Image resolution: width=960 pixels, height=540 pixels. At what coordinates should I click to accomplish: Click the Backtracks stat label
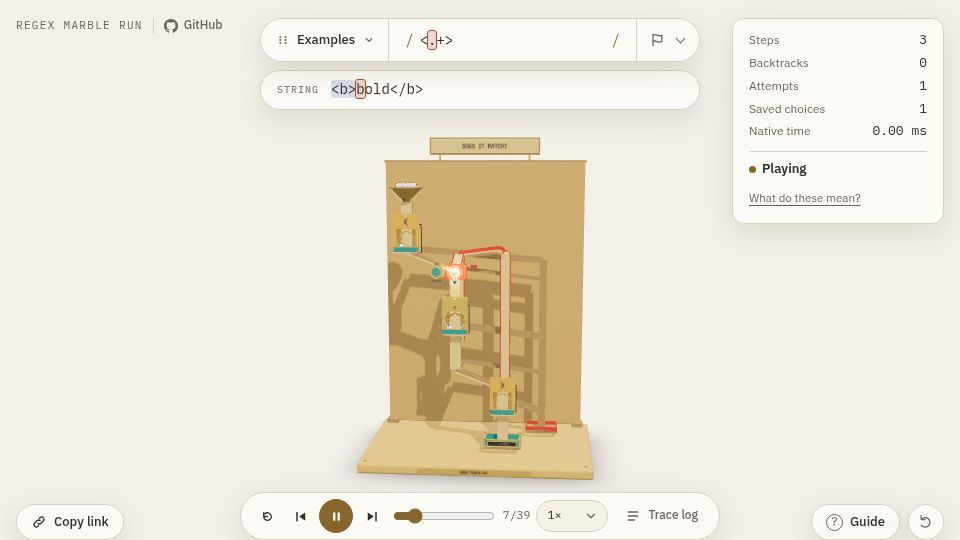coord(778,63)
